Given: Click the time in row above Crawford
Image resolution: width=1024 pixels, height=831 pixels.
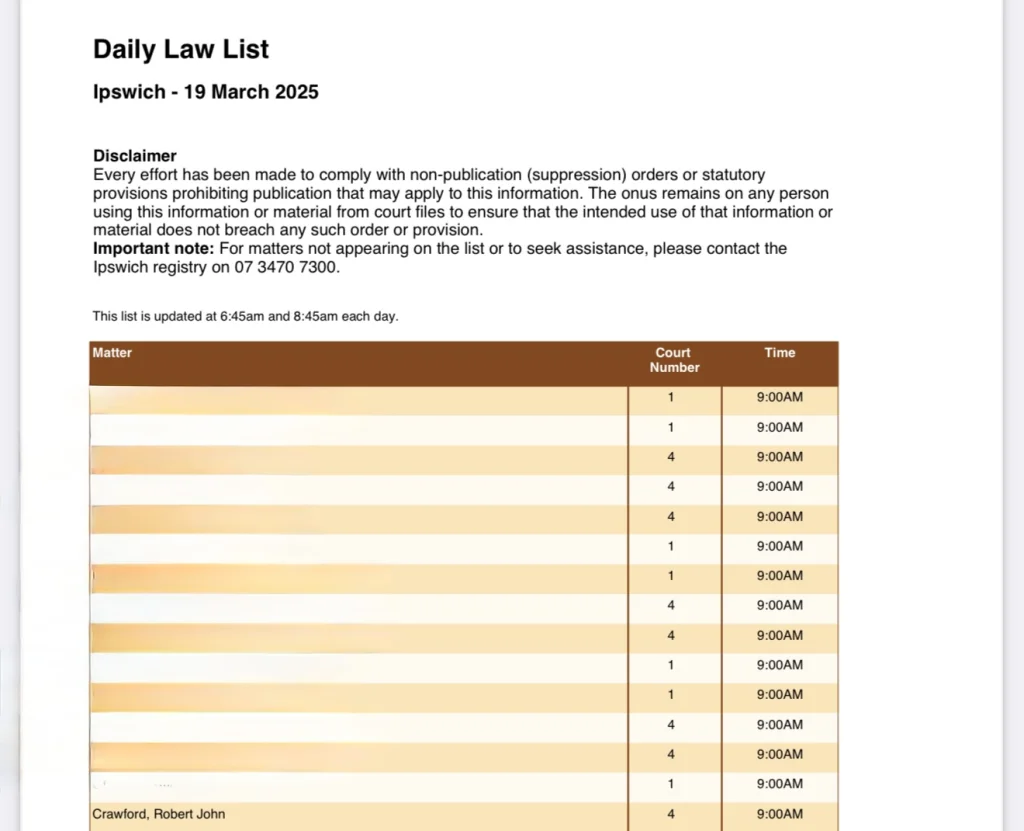Looking at the screenshot, I should pos(779,784).
